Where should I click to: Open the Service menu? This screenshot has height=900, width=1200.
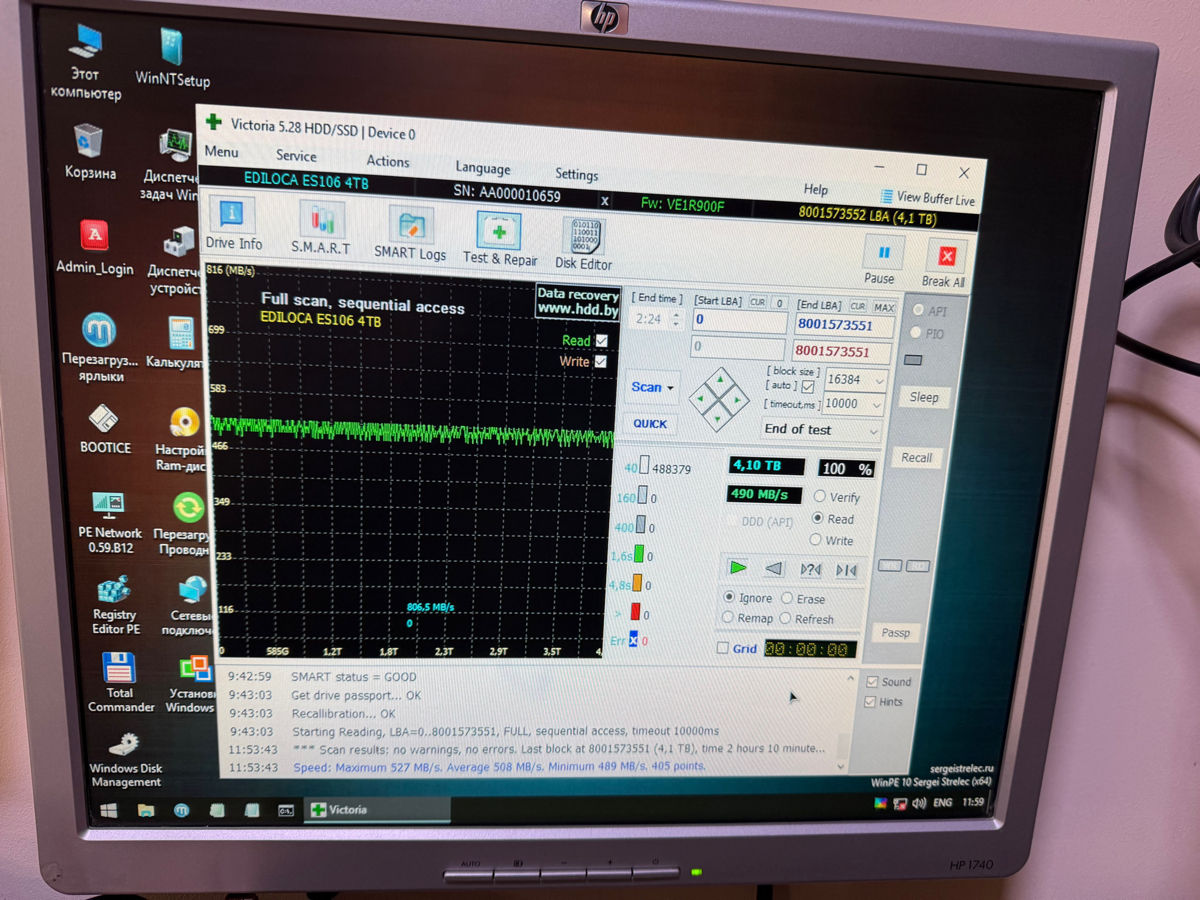pos(296,156)
